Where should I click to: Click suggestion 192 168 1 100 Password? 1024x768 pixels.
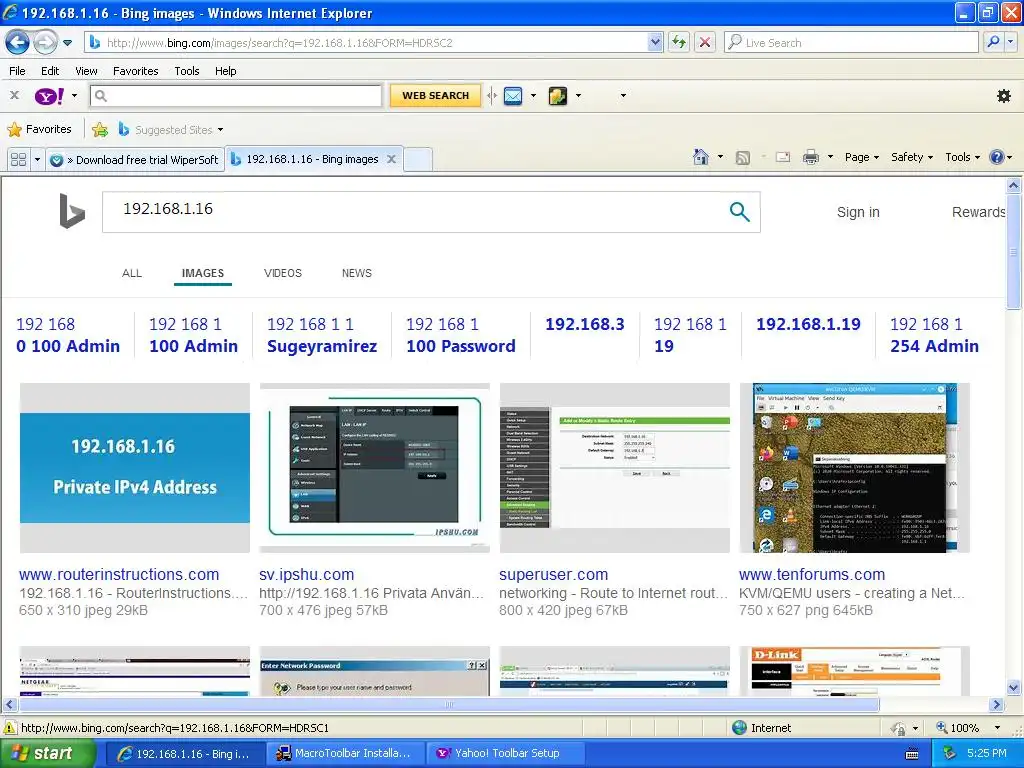[x=460, y=335]
